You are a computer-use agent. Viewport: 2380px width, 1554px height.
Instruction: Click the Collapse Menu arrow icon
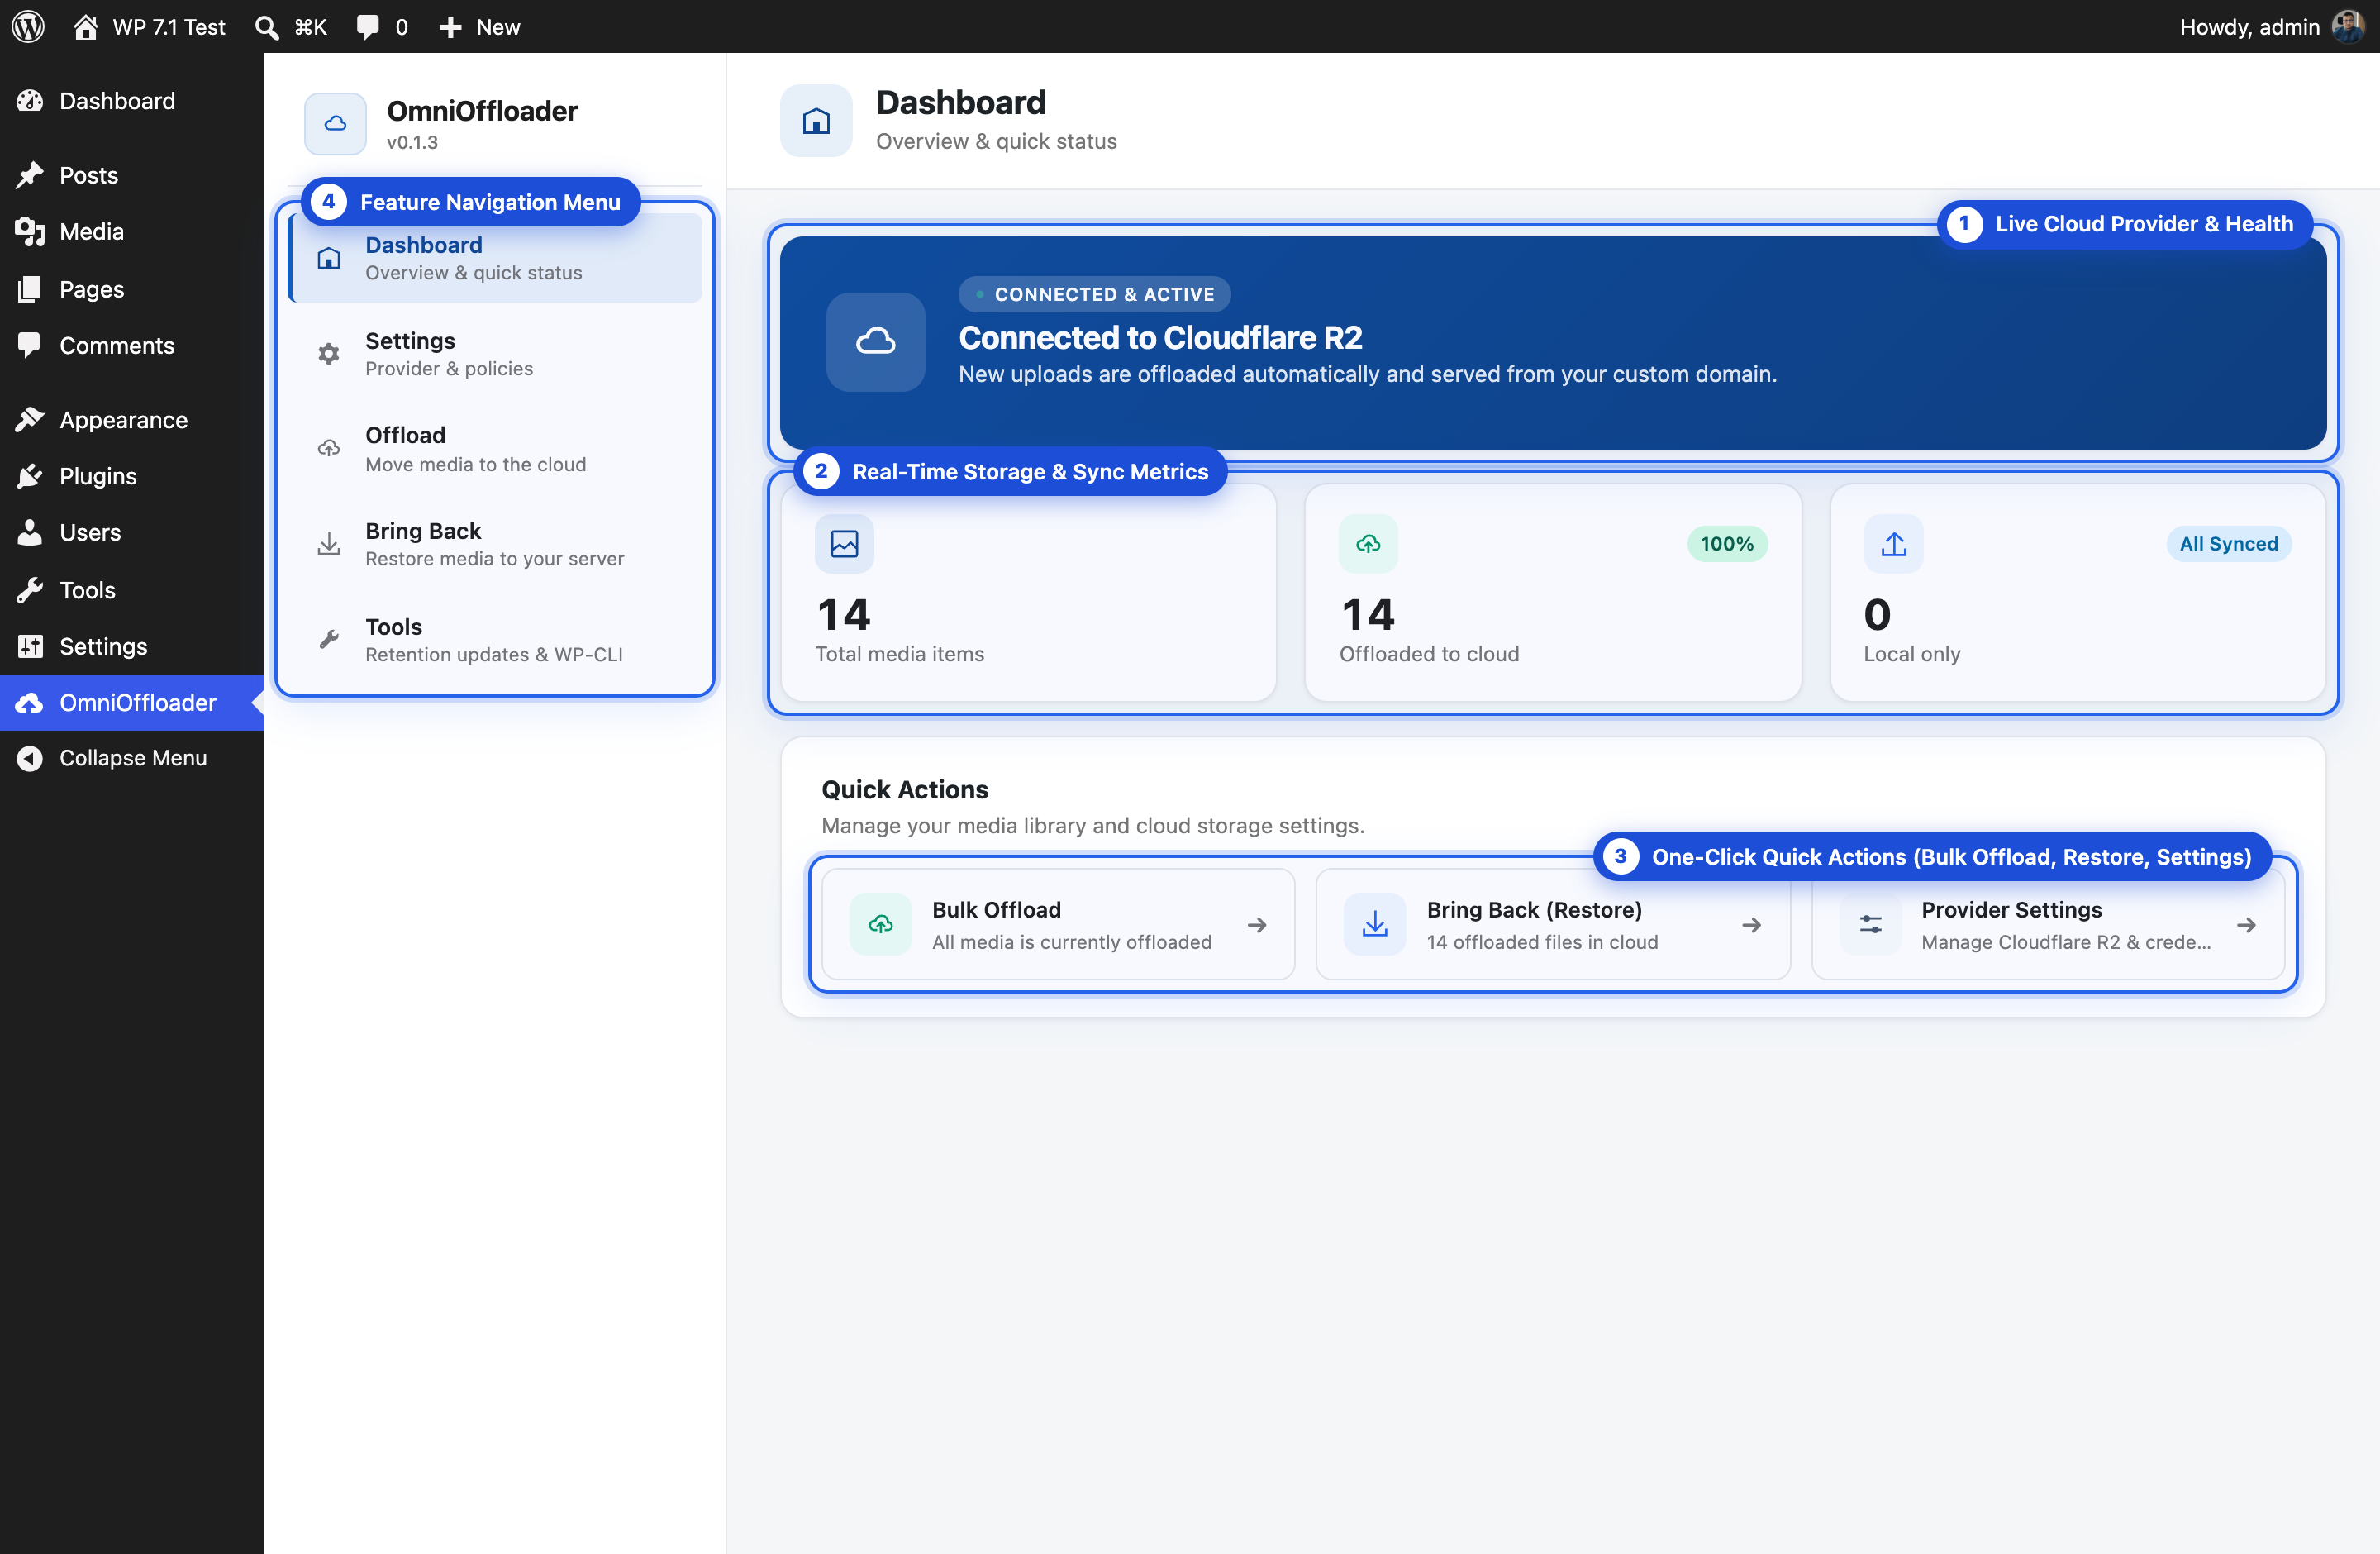click(x=30, y=758)
